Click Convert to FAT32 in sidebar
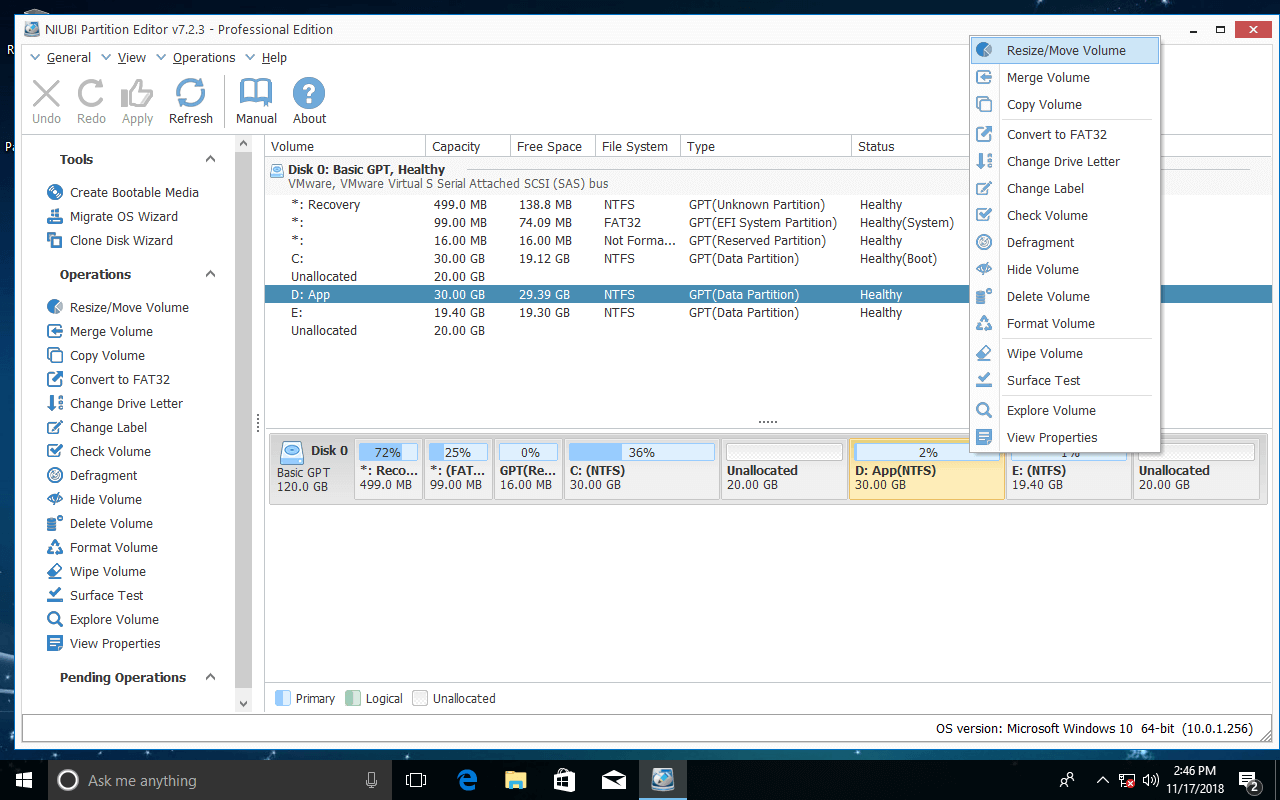Screen dimensions: 1280x800 click(120, 379)
